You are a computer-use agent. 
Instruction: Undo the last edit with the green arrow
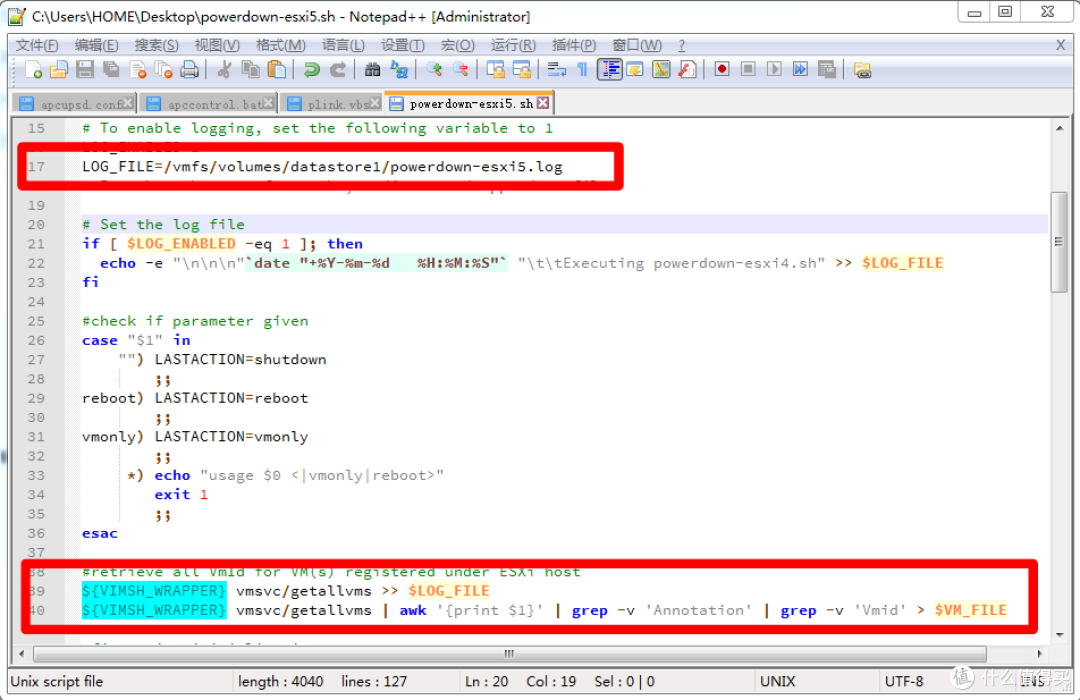(x=311, y=69)
